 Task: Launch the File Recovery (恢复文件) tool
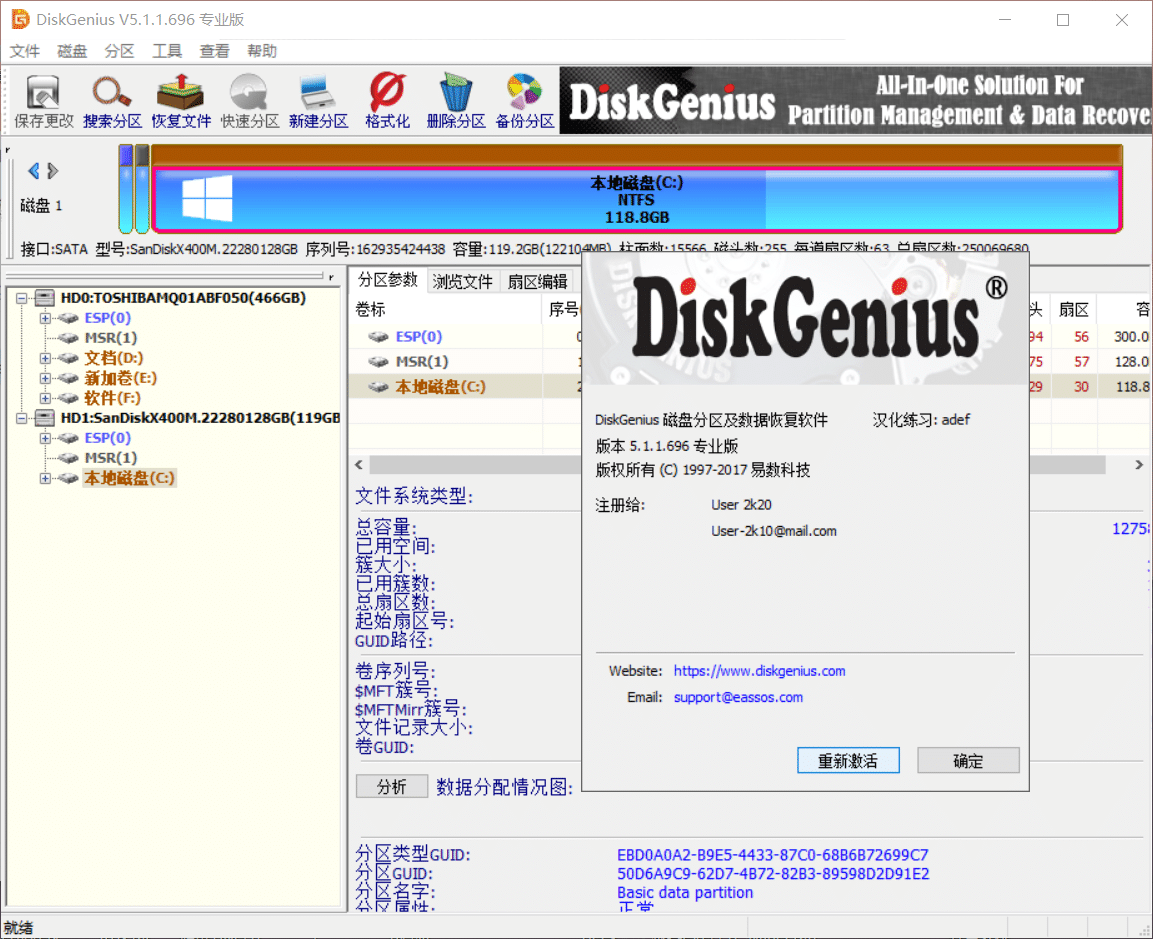(181, 101)
